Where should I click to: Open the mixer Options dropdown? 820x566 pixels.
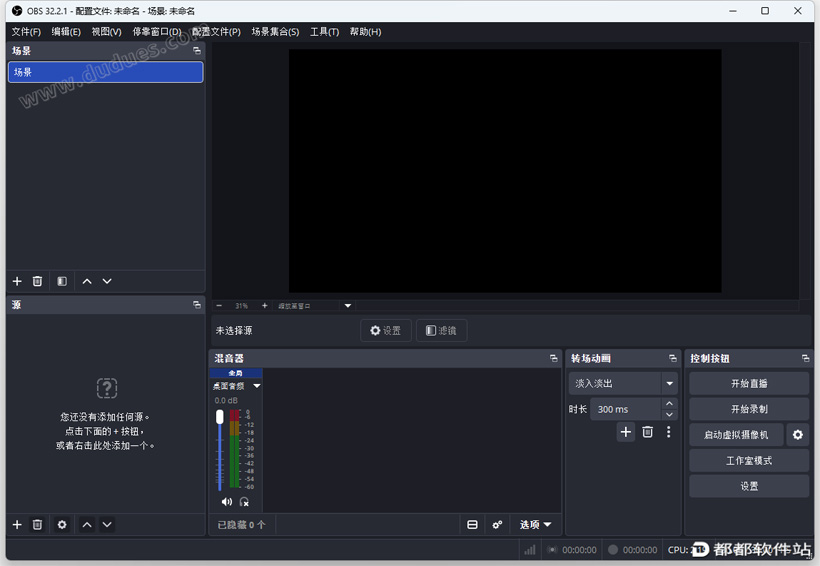(536, 525)
